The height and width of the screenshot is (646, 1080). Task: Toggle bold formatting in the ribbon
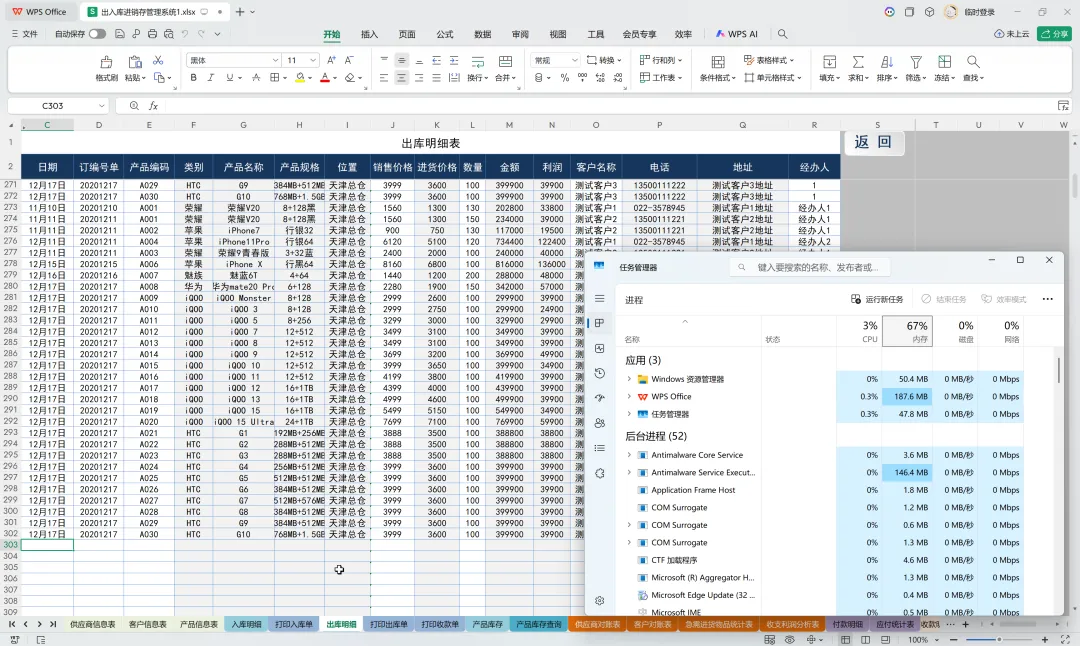click(194, 78)
